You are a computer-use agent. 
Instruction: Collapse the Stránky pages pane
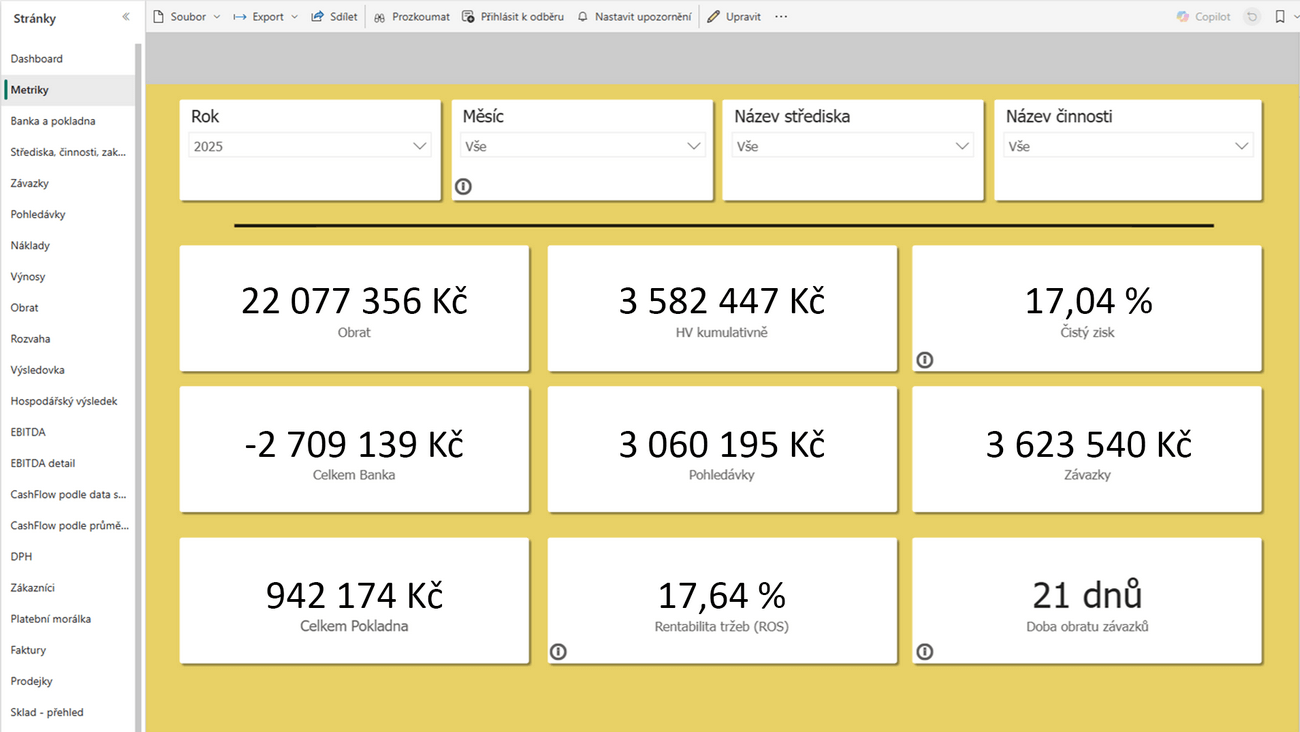point(125,17)
